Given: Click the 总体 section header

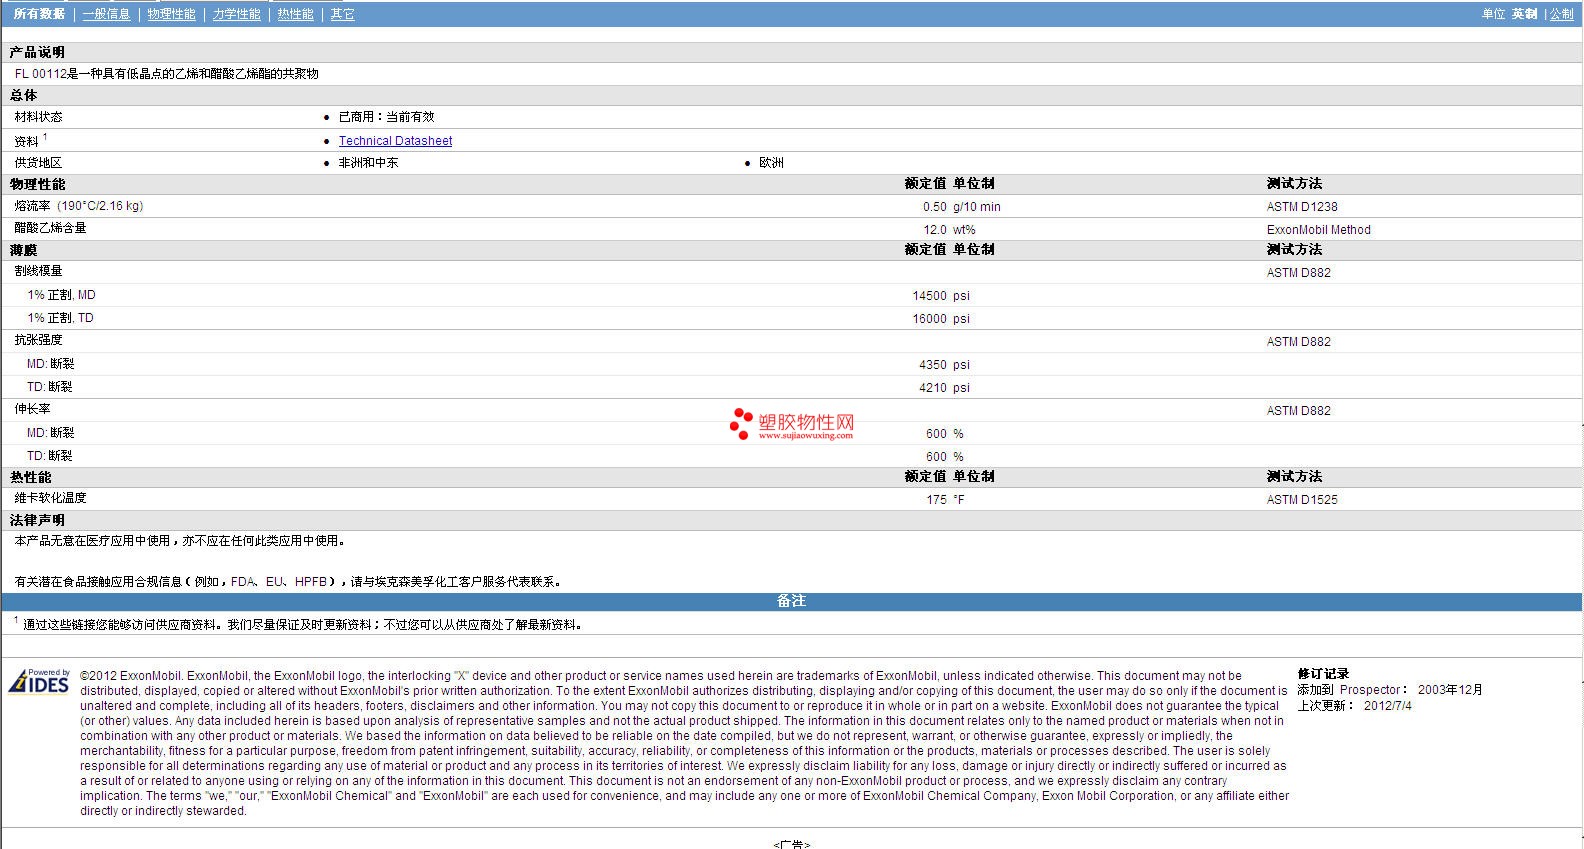Looking at the screenshot, I should click(23, 95).
